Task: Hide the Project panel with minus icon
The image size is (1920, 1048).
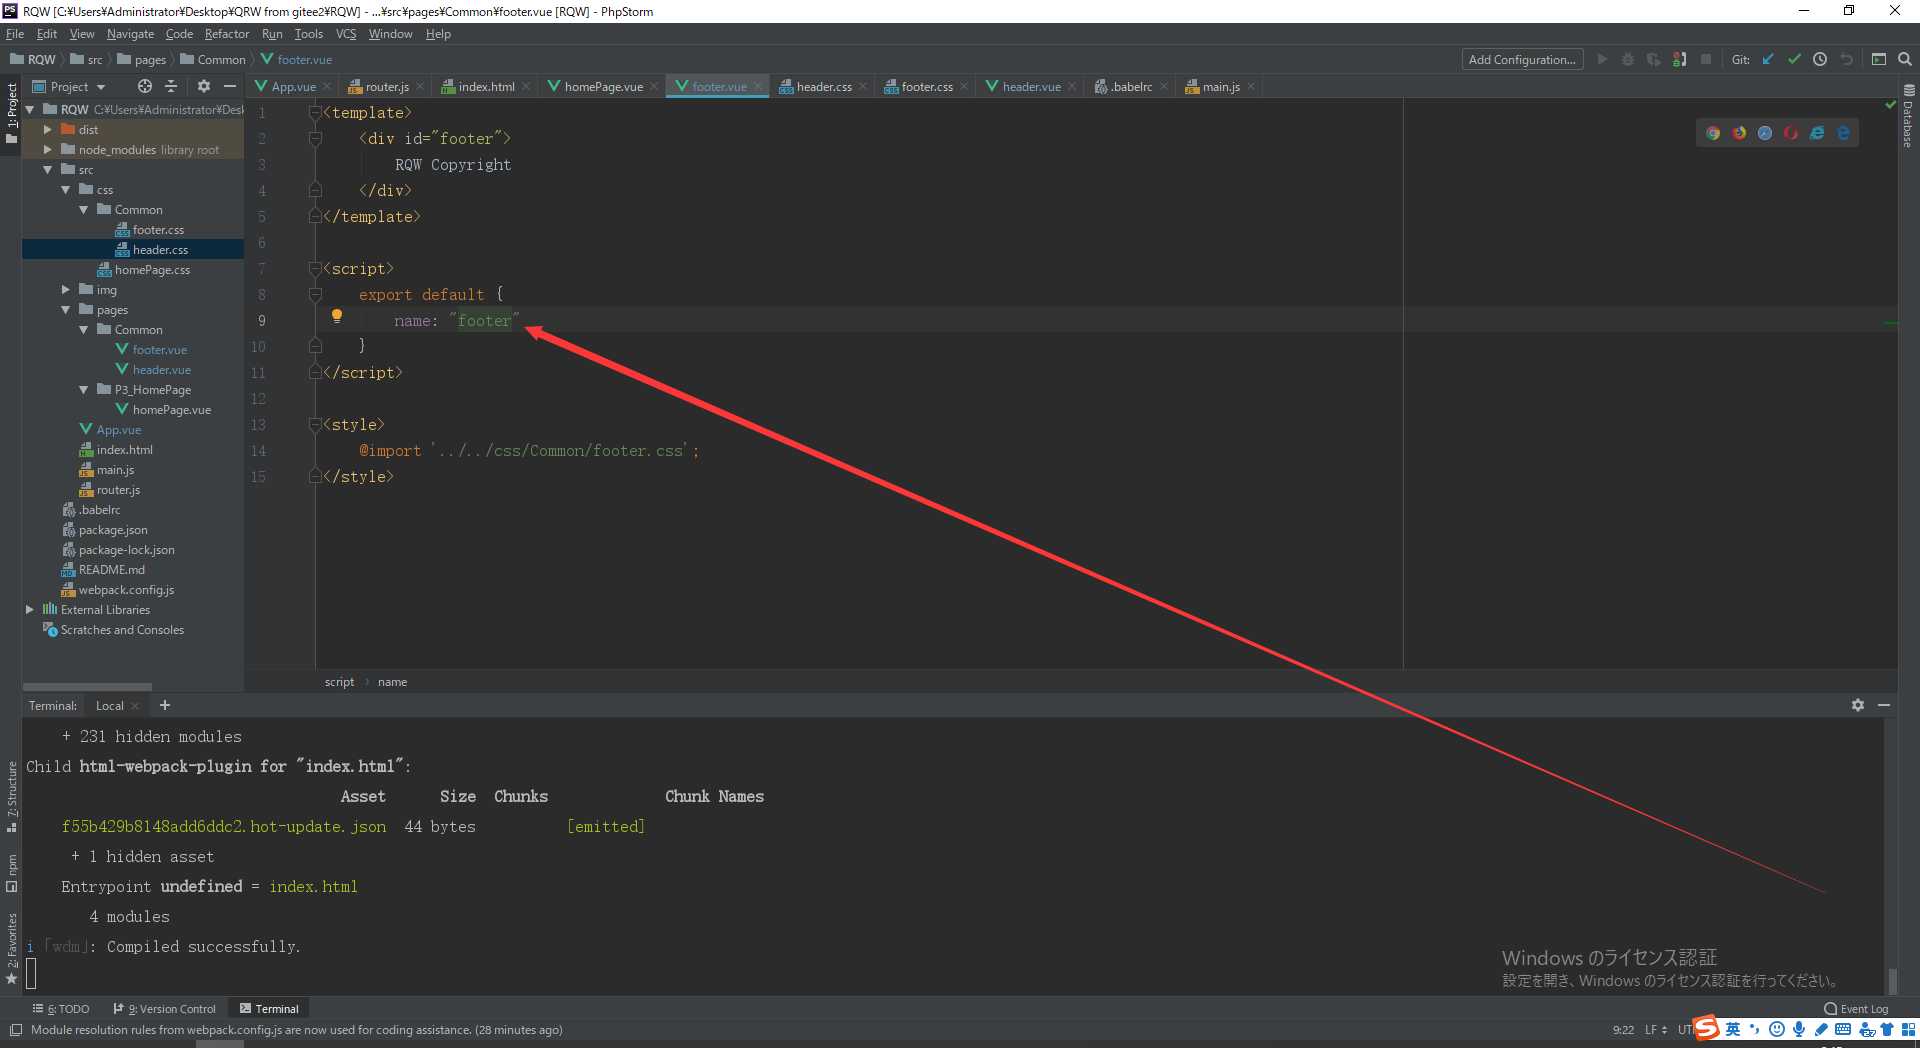Action: 230,87
